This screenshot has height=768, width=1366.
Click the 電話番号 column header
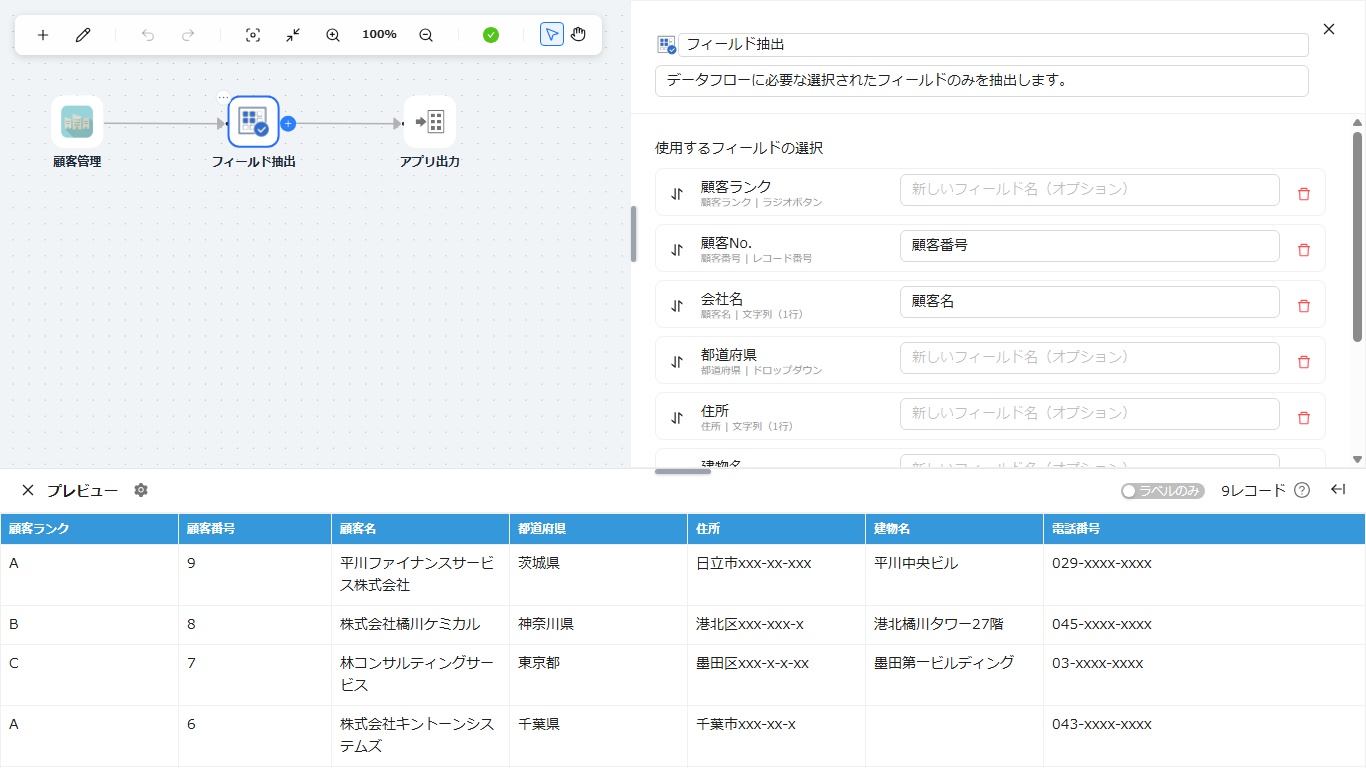(x=1204, y=529)
